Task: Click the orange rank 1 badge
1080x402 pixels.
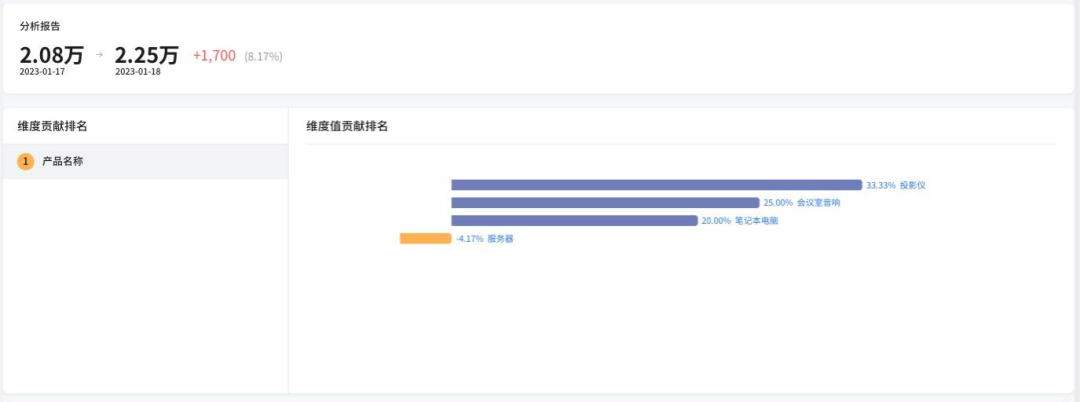Action: [x=26, y=161]
